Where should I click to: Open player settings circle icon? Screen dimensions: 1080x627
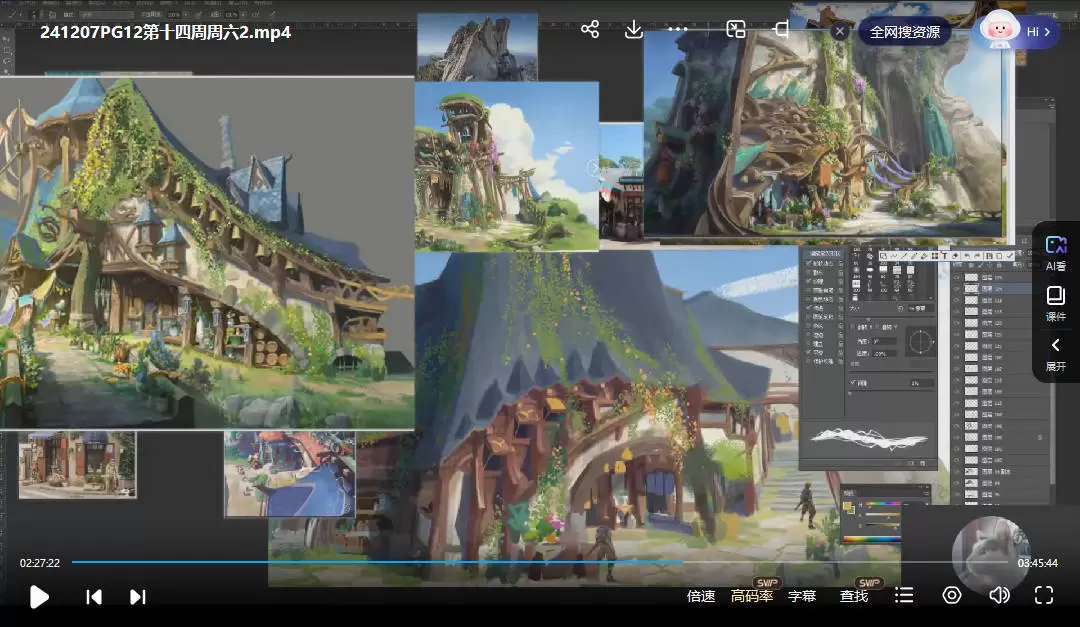(951, 596)
